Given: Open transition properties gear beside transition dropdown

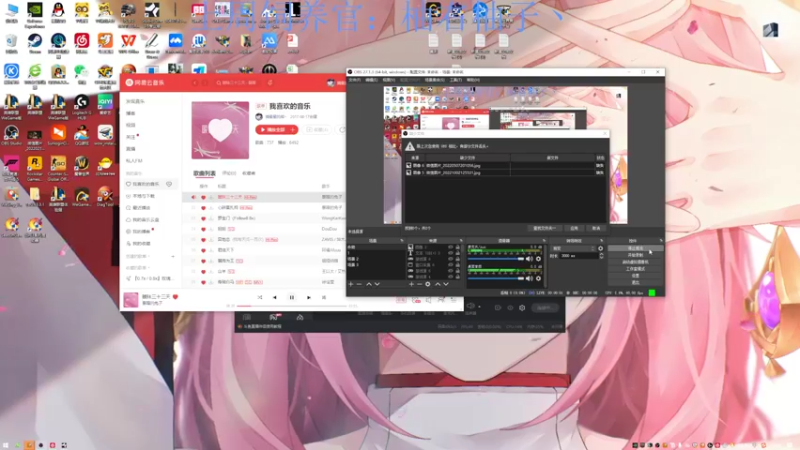Looking at the screenshot, I should tap(601, 248).
